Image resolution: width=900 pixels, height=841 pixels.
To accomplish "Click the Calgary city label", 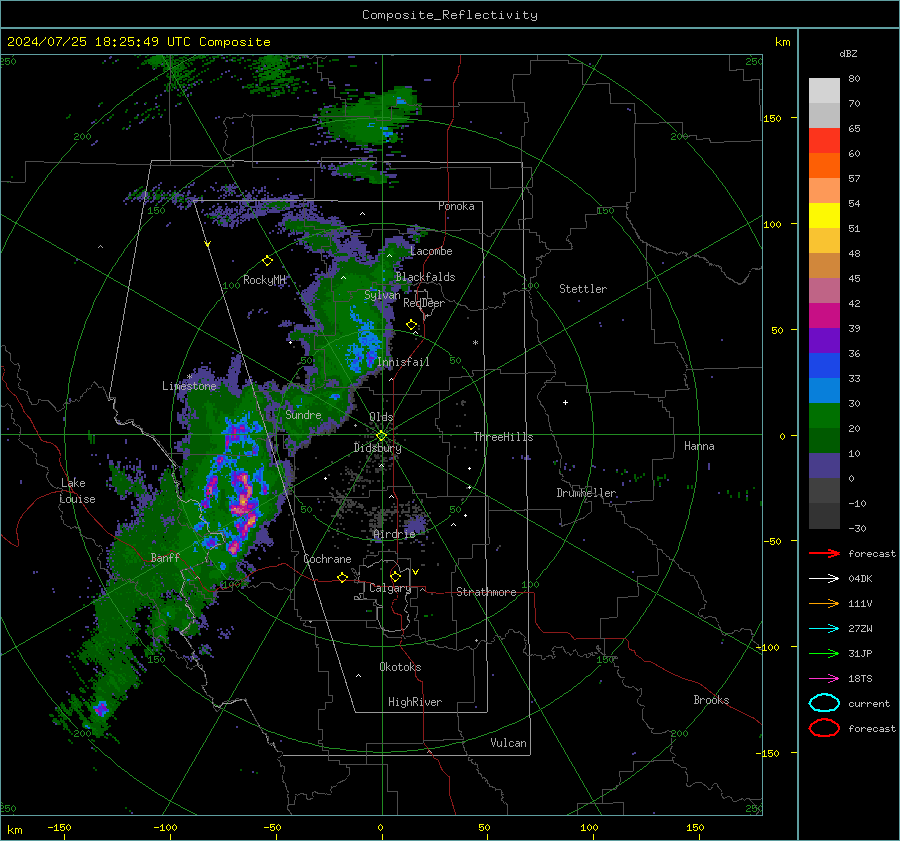I will click(x=390, y=588).
